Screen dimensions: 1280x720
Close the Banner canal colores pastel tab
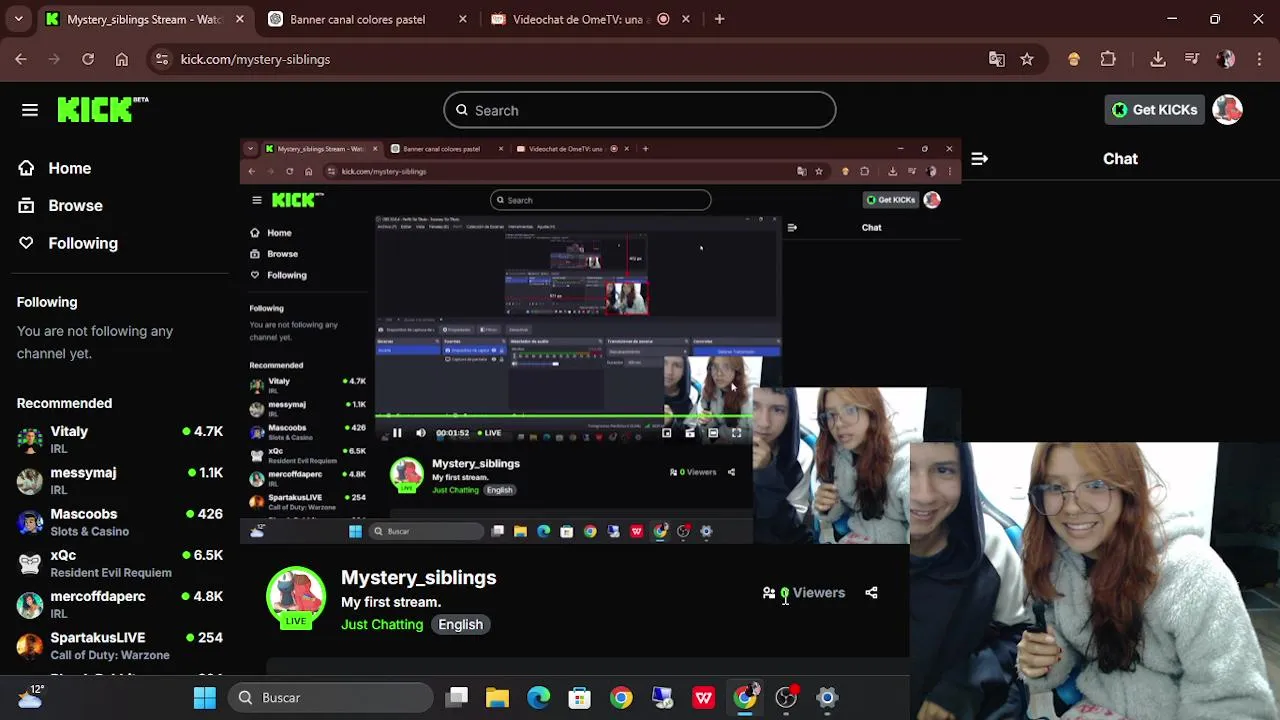pyautogui.click(x=462, y=19)
